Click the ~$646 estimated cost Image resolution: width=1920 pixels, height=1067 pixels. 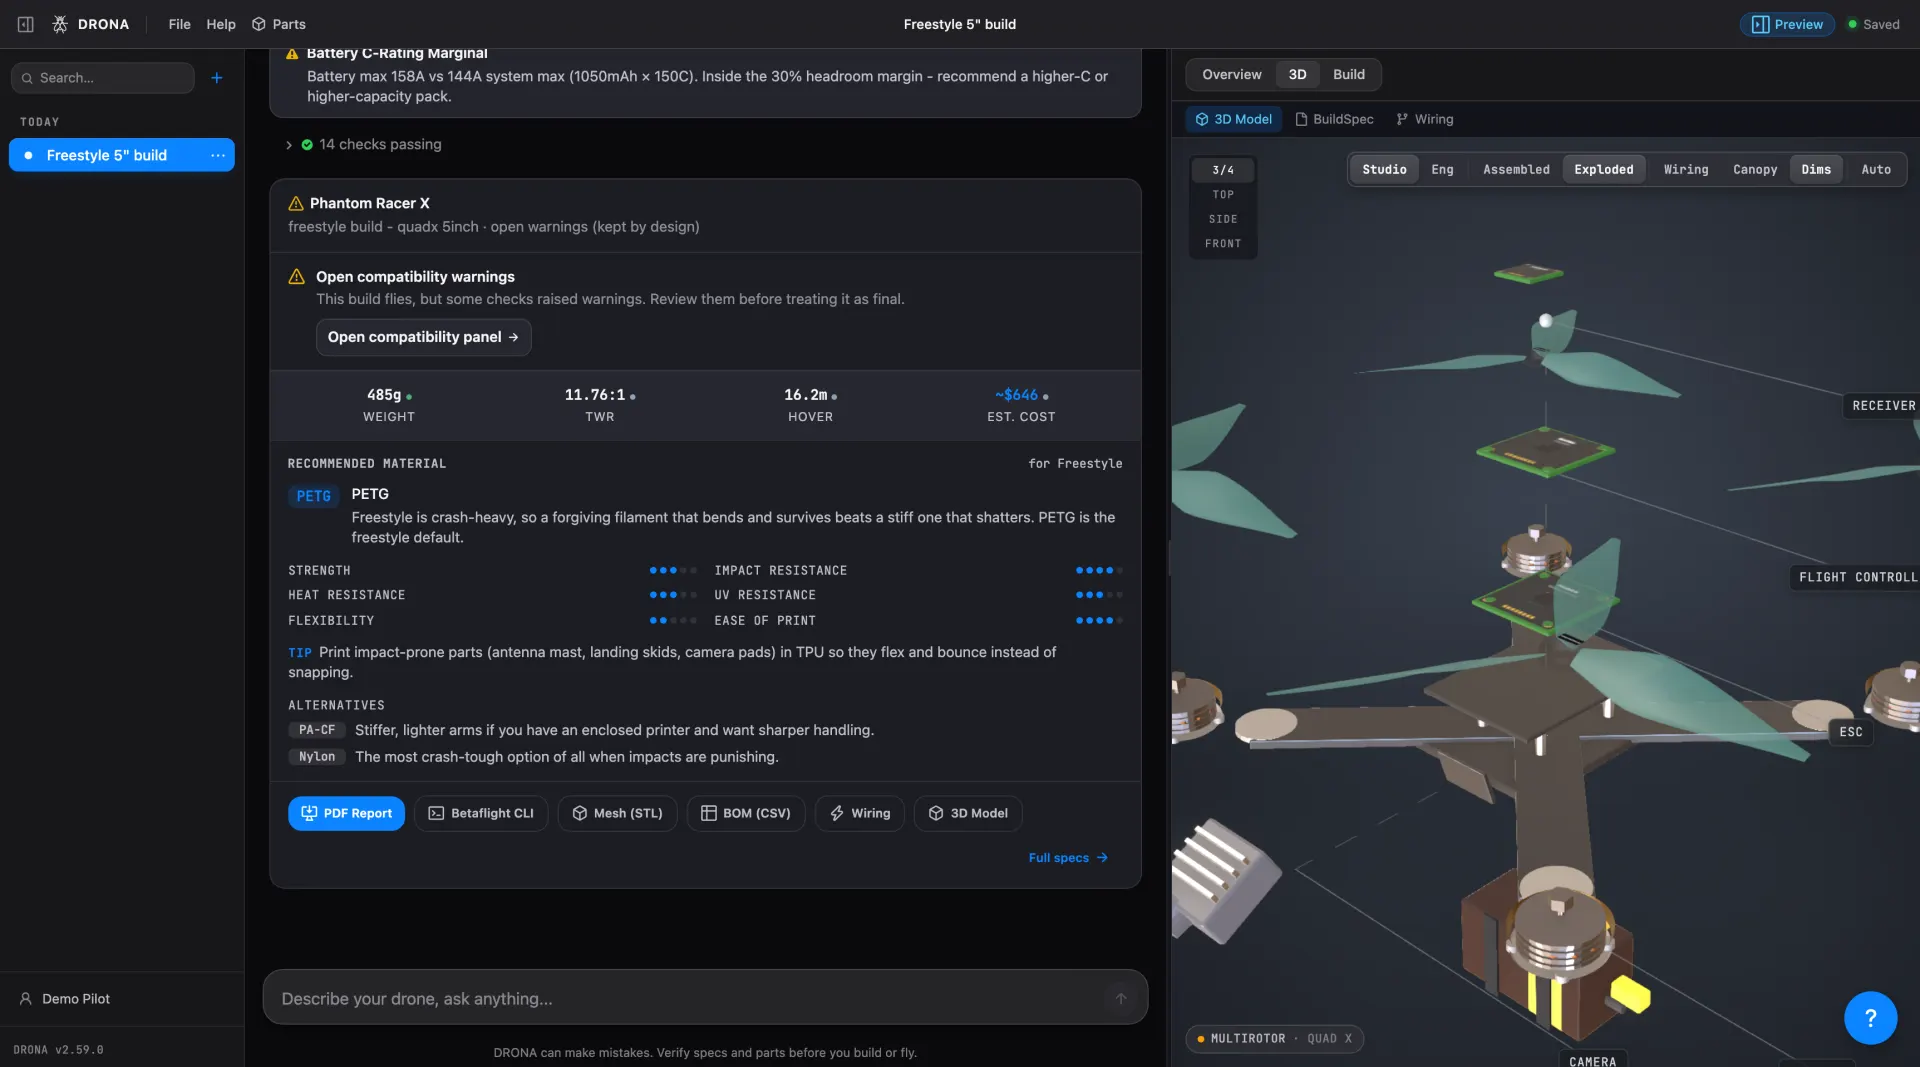pyautogui.click(x=1017, y=395)
